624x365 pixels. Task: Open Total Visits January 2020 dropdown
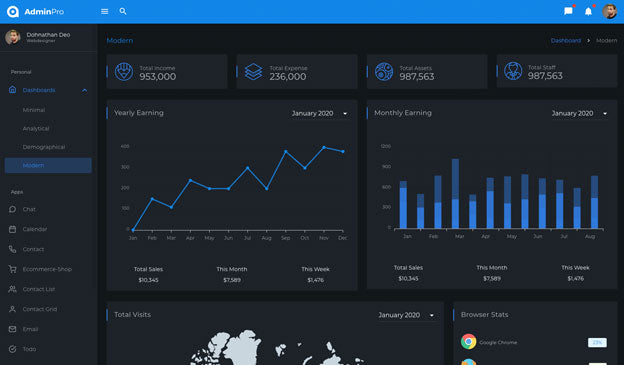[x=406, y=315]
